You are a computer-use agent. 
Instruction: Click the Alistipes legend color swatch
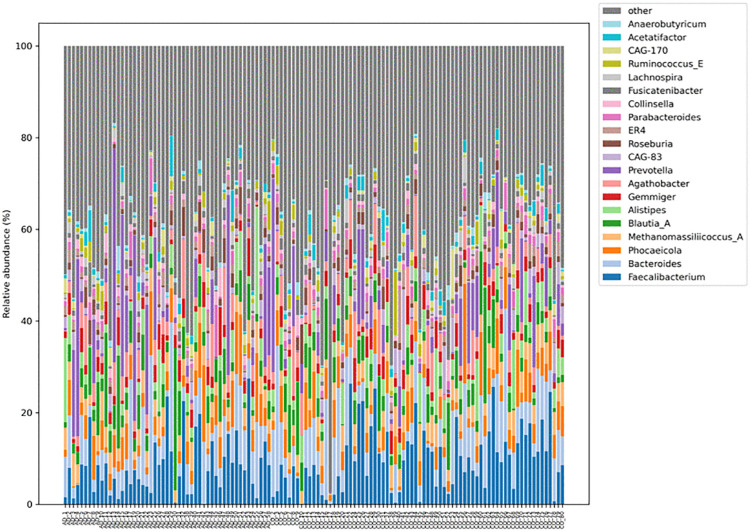click(612, 210)
